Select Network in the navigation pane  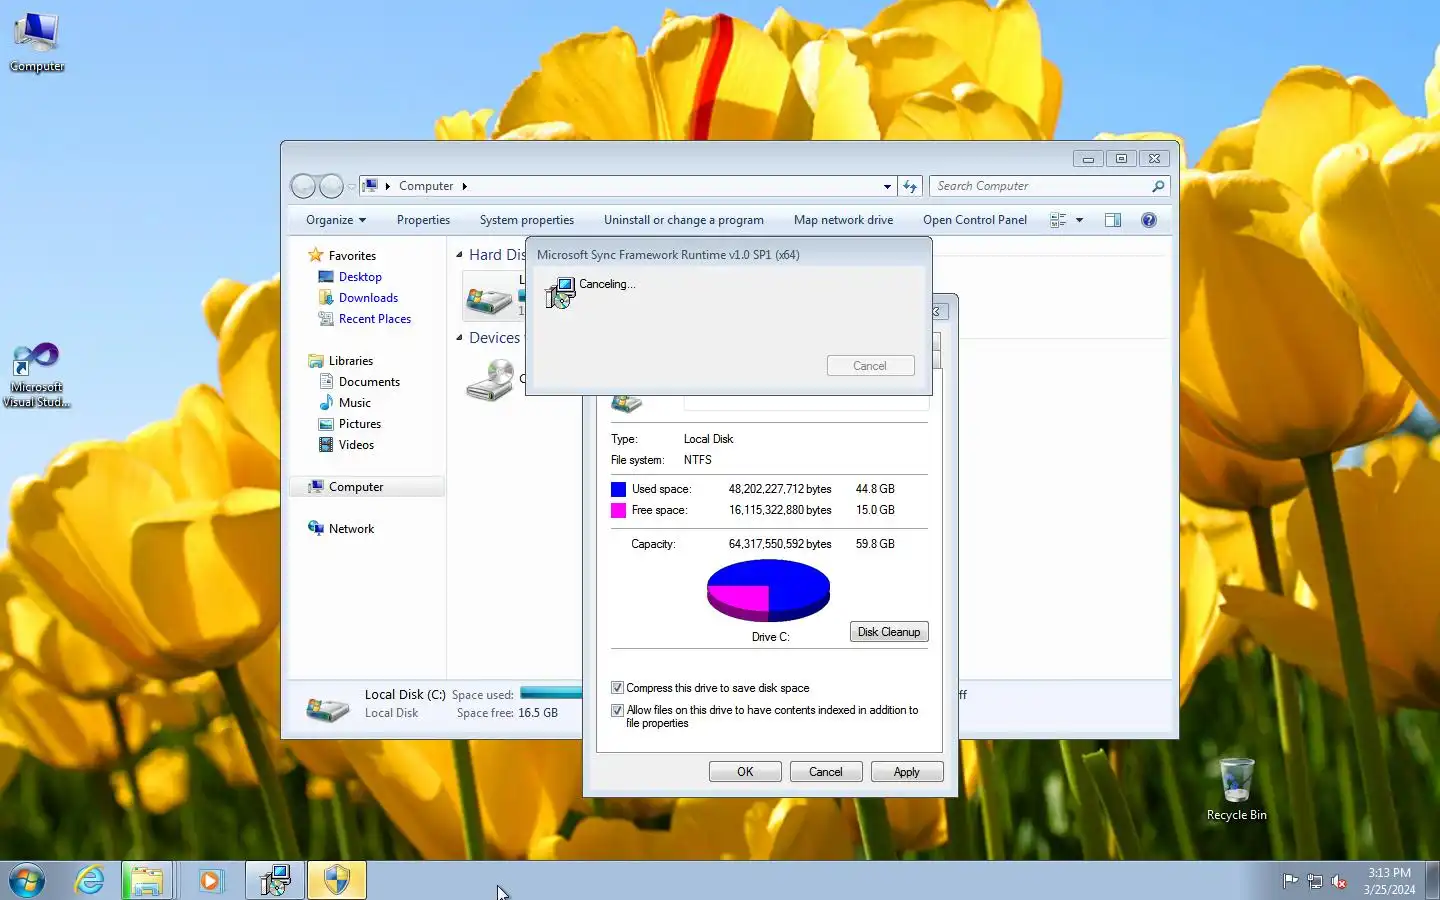tap(351, 529)
